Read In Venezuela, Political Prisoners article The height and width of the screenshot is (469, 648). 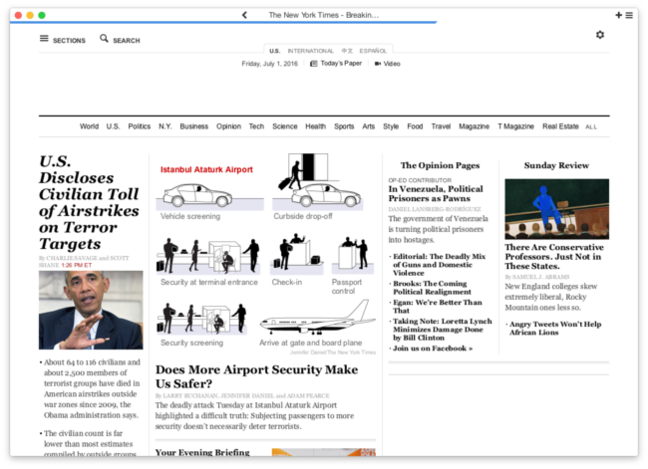436,194
